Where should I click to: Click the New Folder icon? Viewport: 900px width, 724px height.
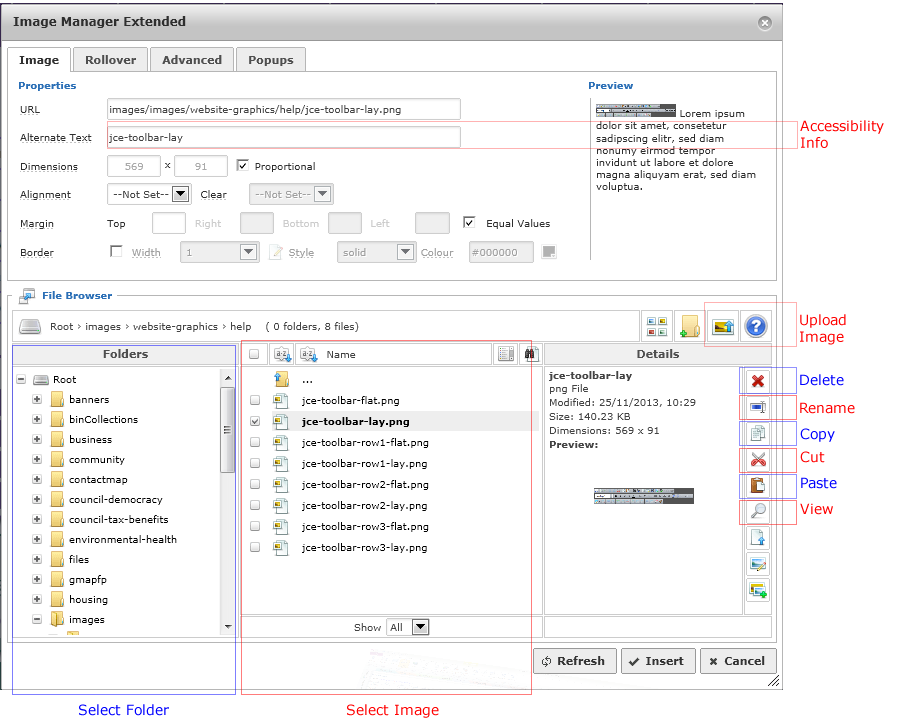pos(690,327)
